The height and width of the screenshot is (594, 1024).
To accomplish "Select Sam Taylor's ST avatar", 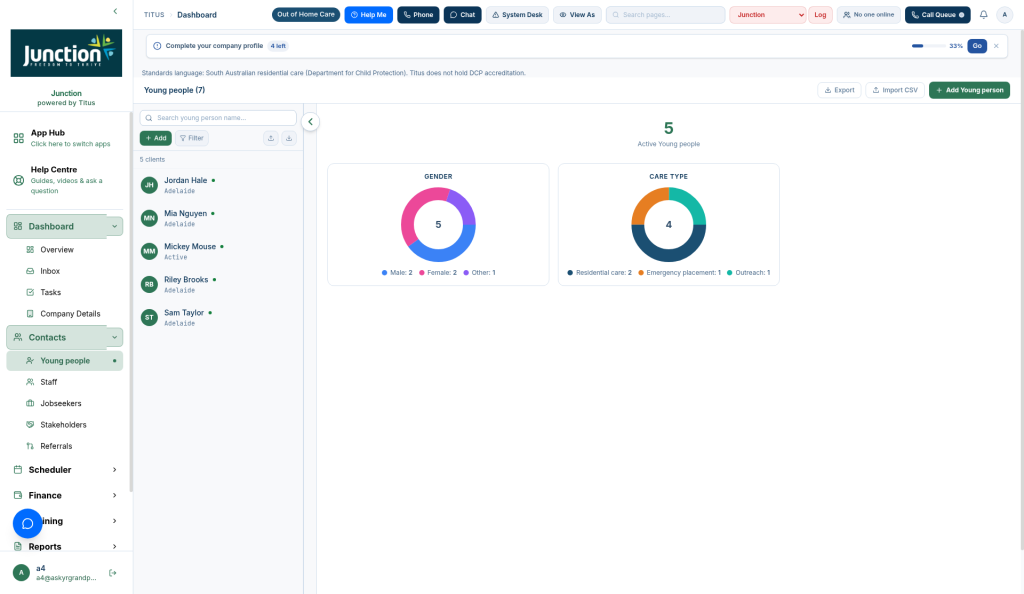I will click(150, 318).
